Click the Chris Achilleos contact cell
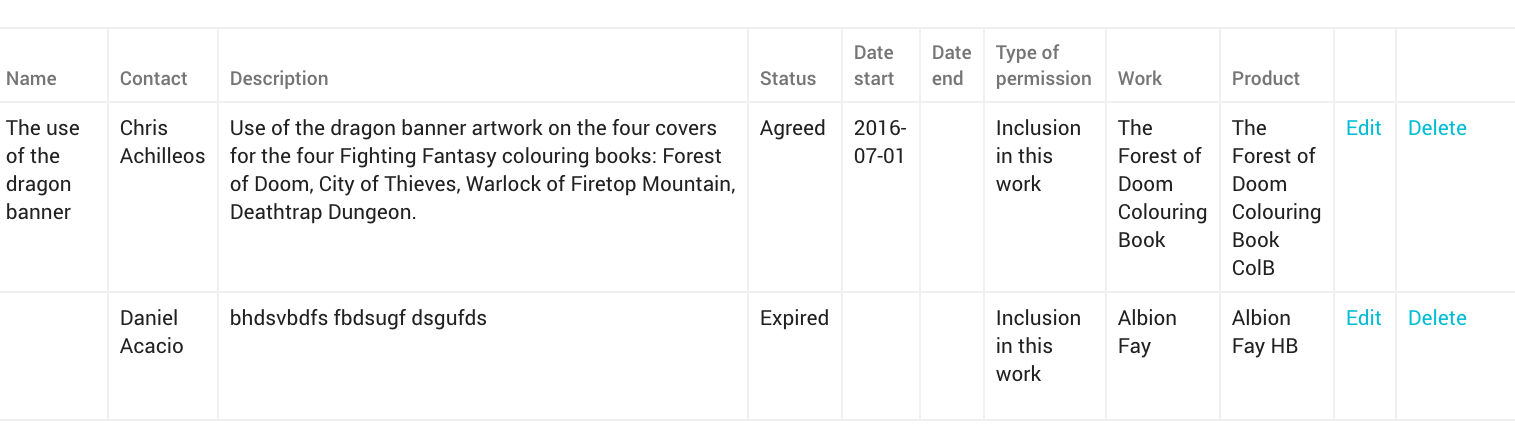 162,142
